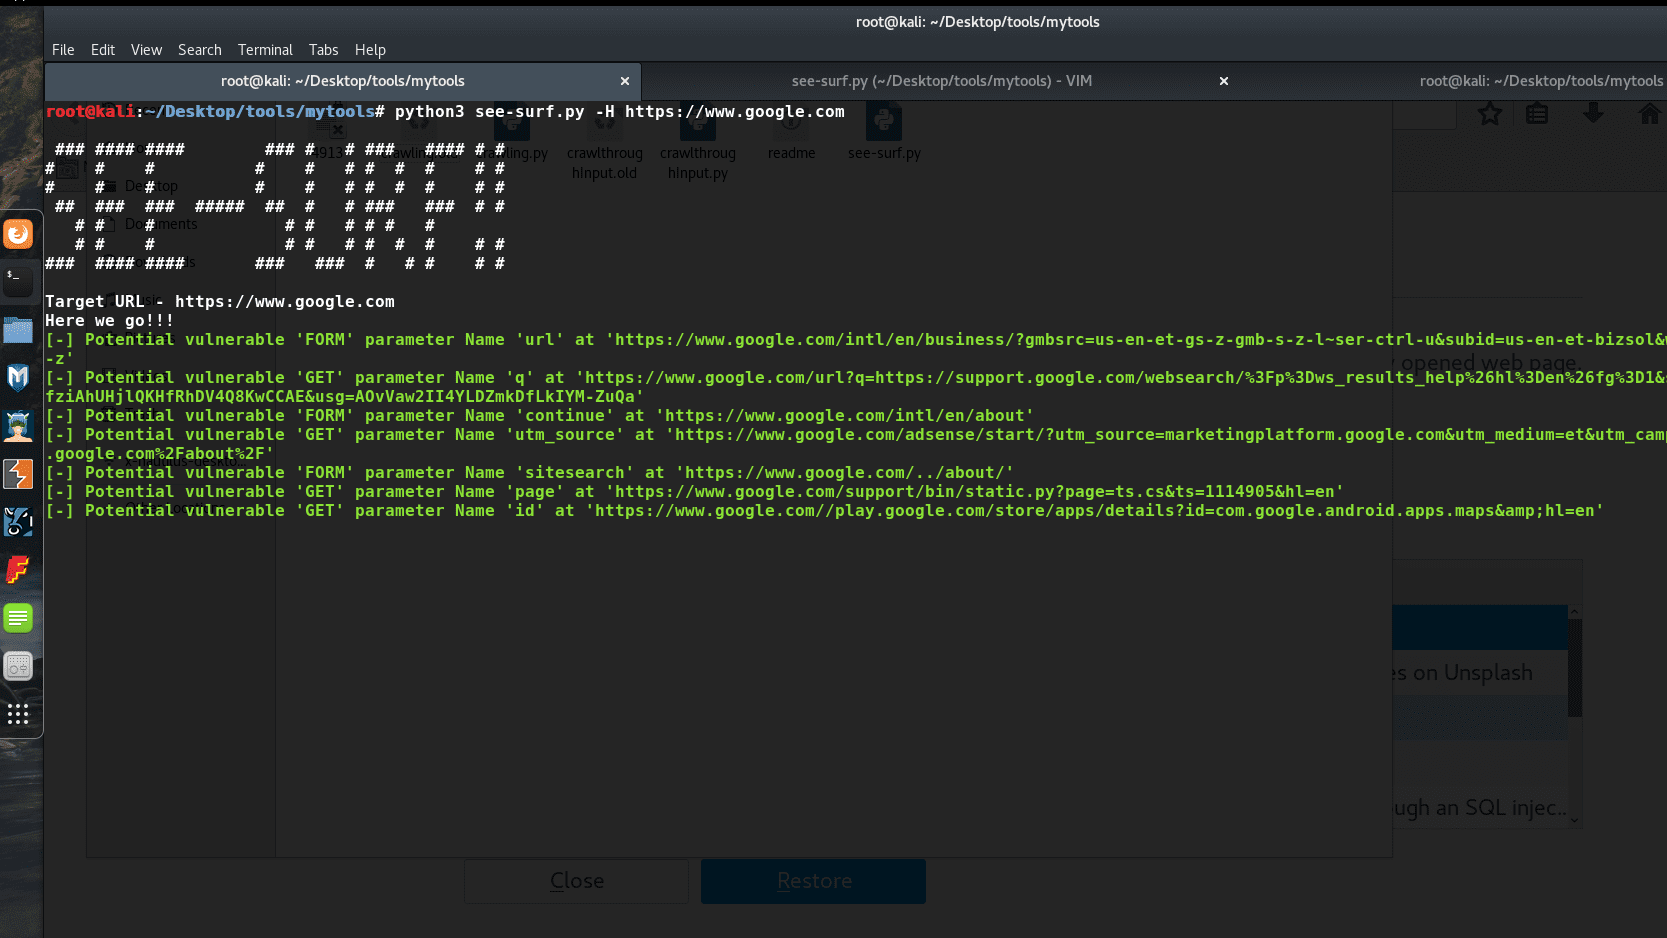Viewport: 1667px width, 938px height.
Task: Launch Metasploit from the dock
Action: [18, 378]
